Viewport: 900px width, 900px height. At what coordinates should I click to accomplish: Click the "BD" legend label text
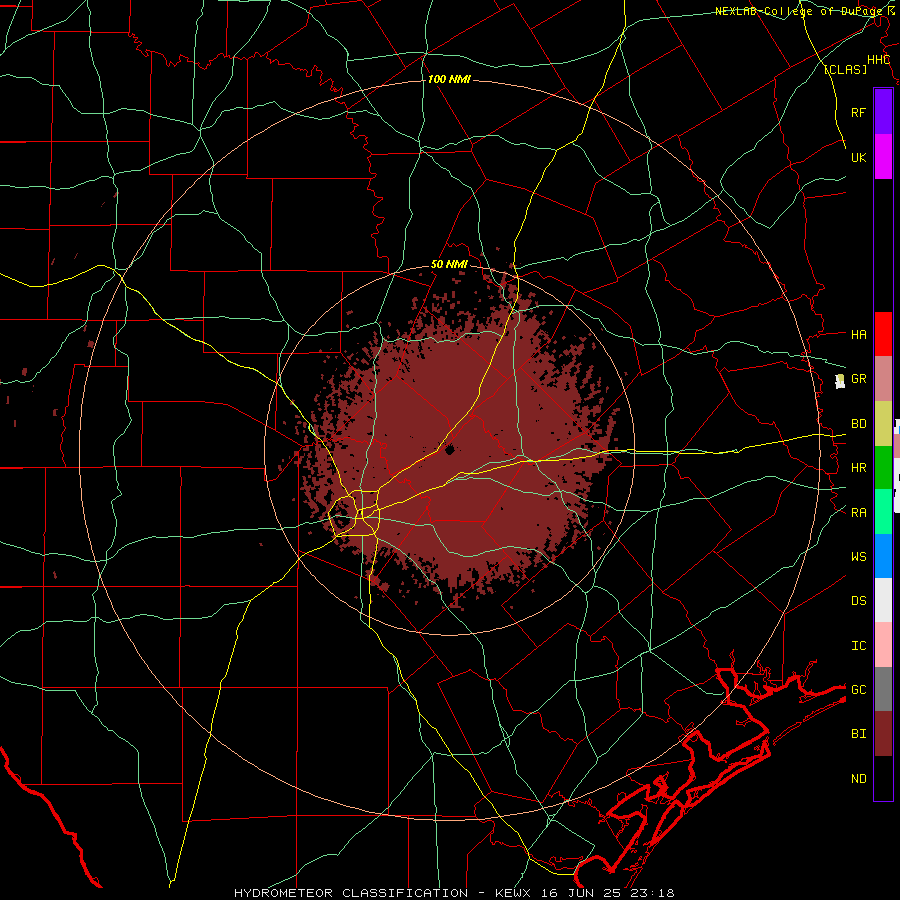(x=858, y=424)
